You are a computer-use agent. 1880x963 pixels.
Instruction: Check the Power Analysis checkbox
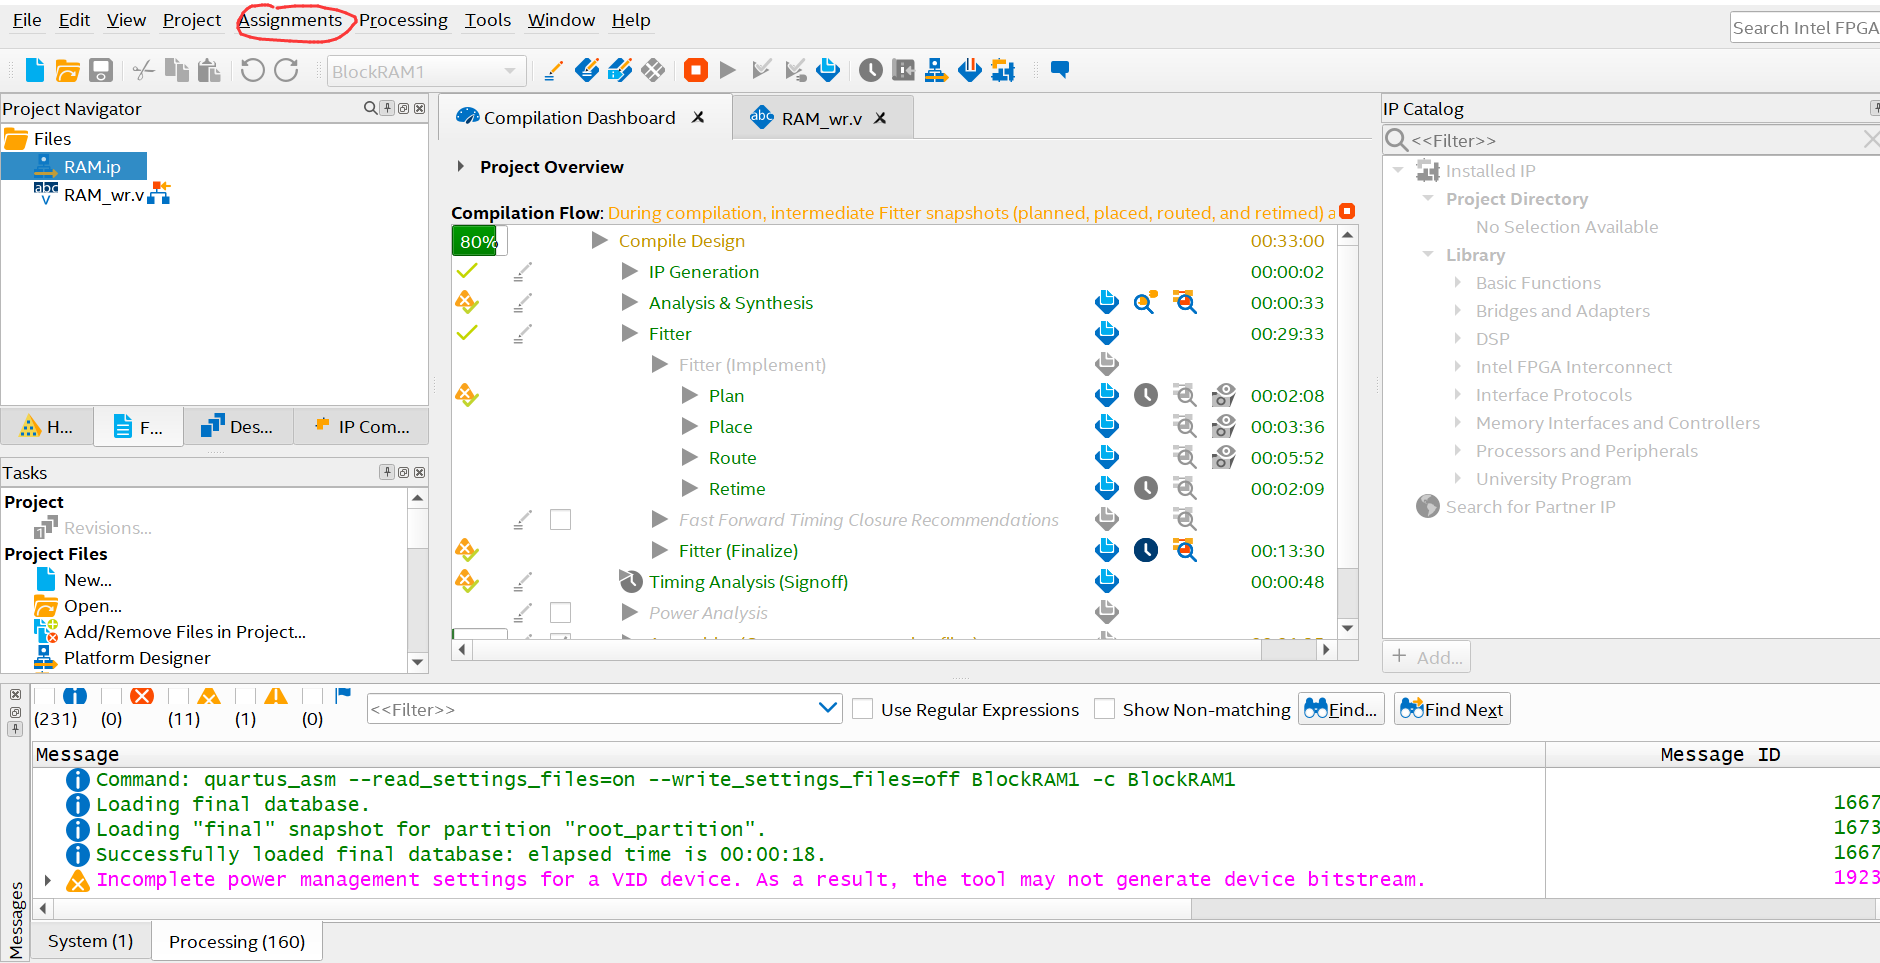pos(560,612)
